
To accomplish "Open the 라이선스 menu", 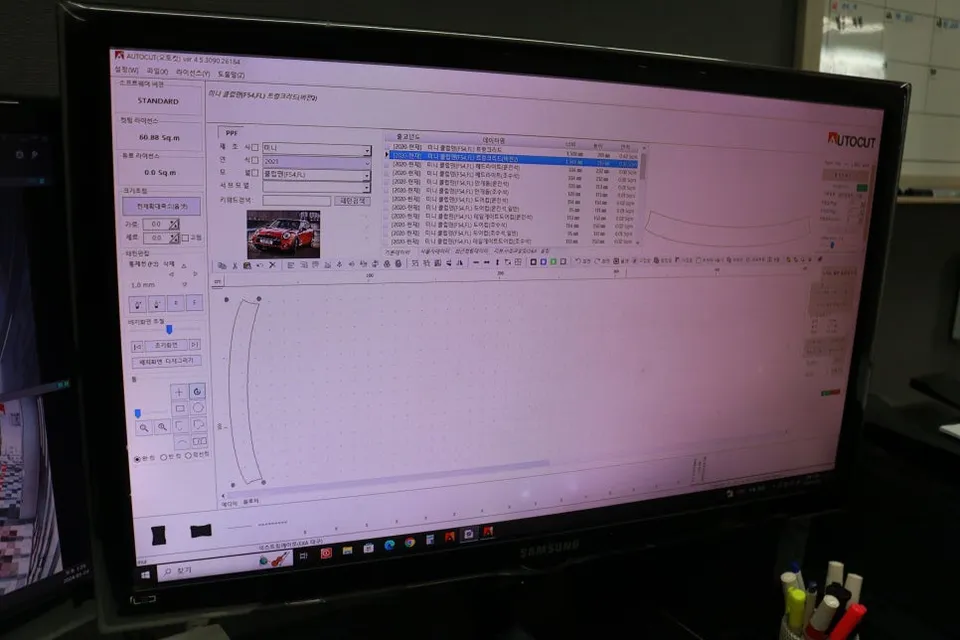I will coord(193,73).
